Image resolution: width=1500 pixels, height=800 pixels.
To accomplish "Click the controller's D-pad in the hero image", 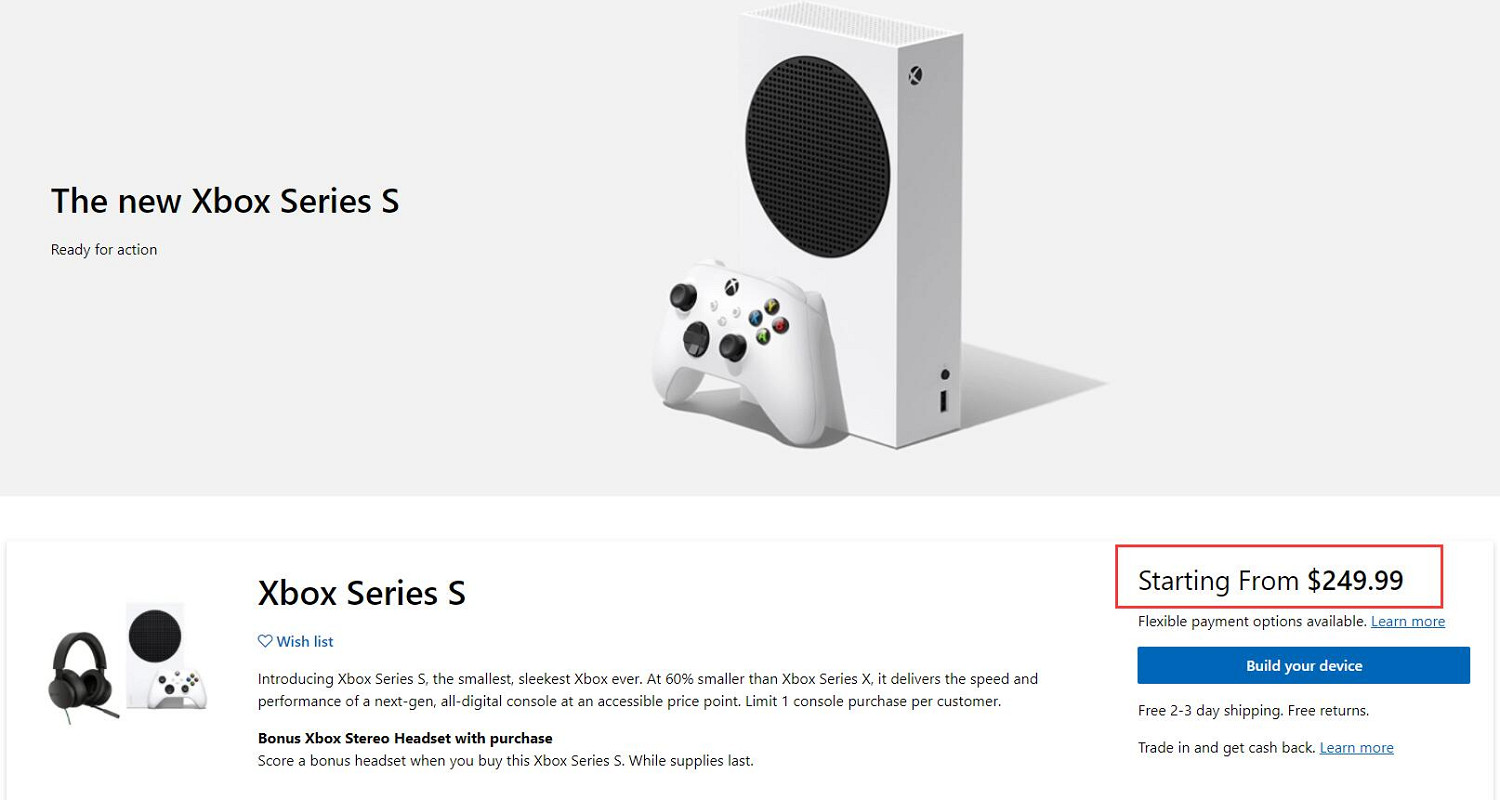I will click(x=696, y=338).
